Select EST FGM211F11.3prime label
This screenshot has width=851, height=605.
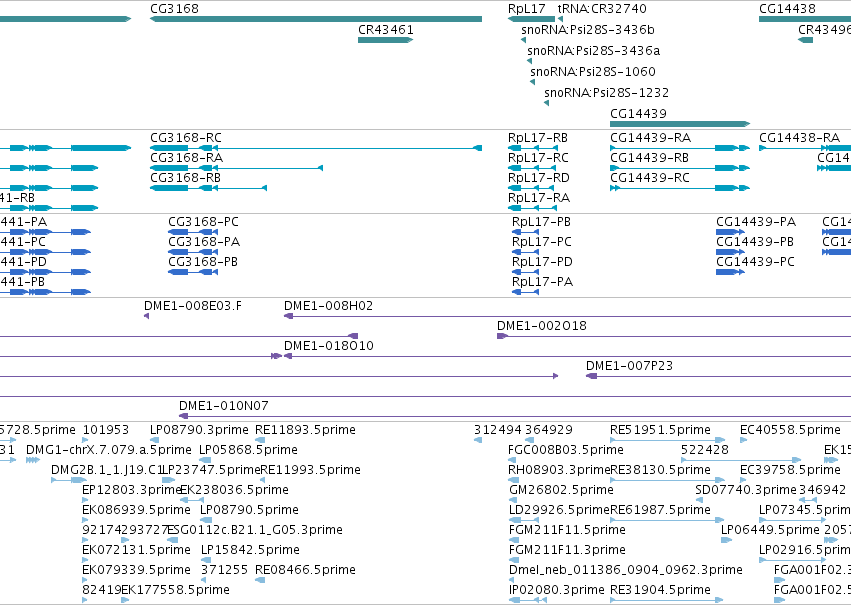pyautogui.click(x=568, y=550)
